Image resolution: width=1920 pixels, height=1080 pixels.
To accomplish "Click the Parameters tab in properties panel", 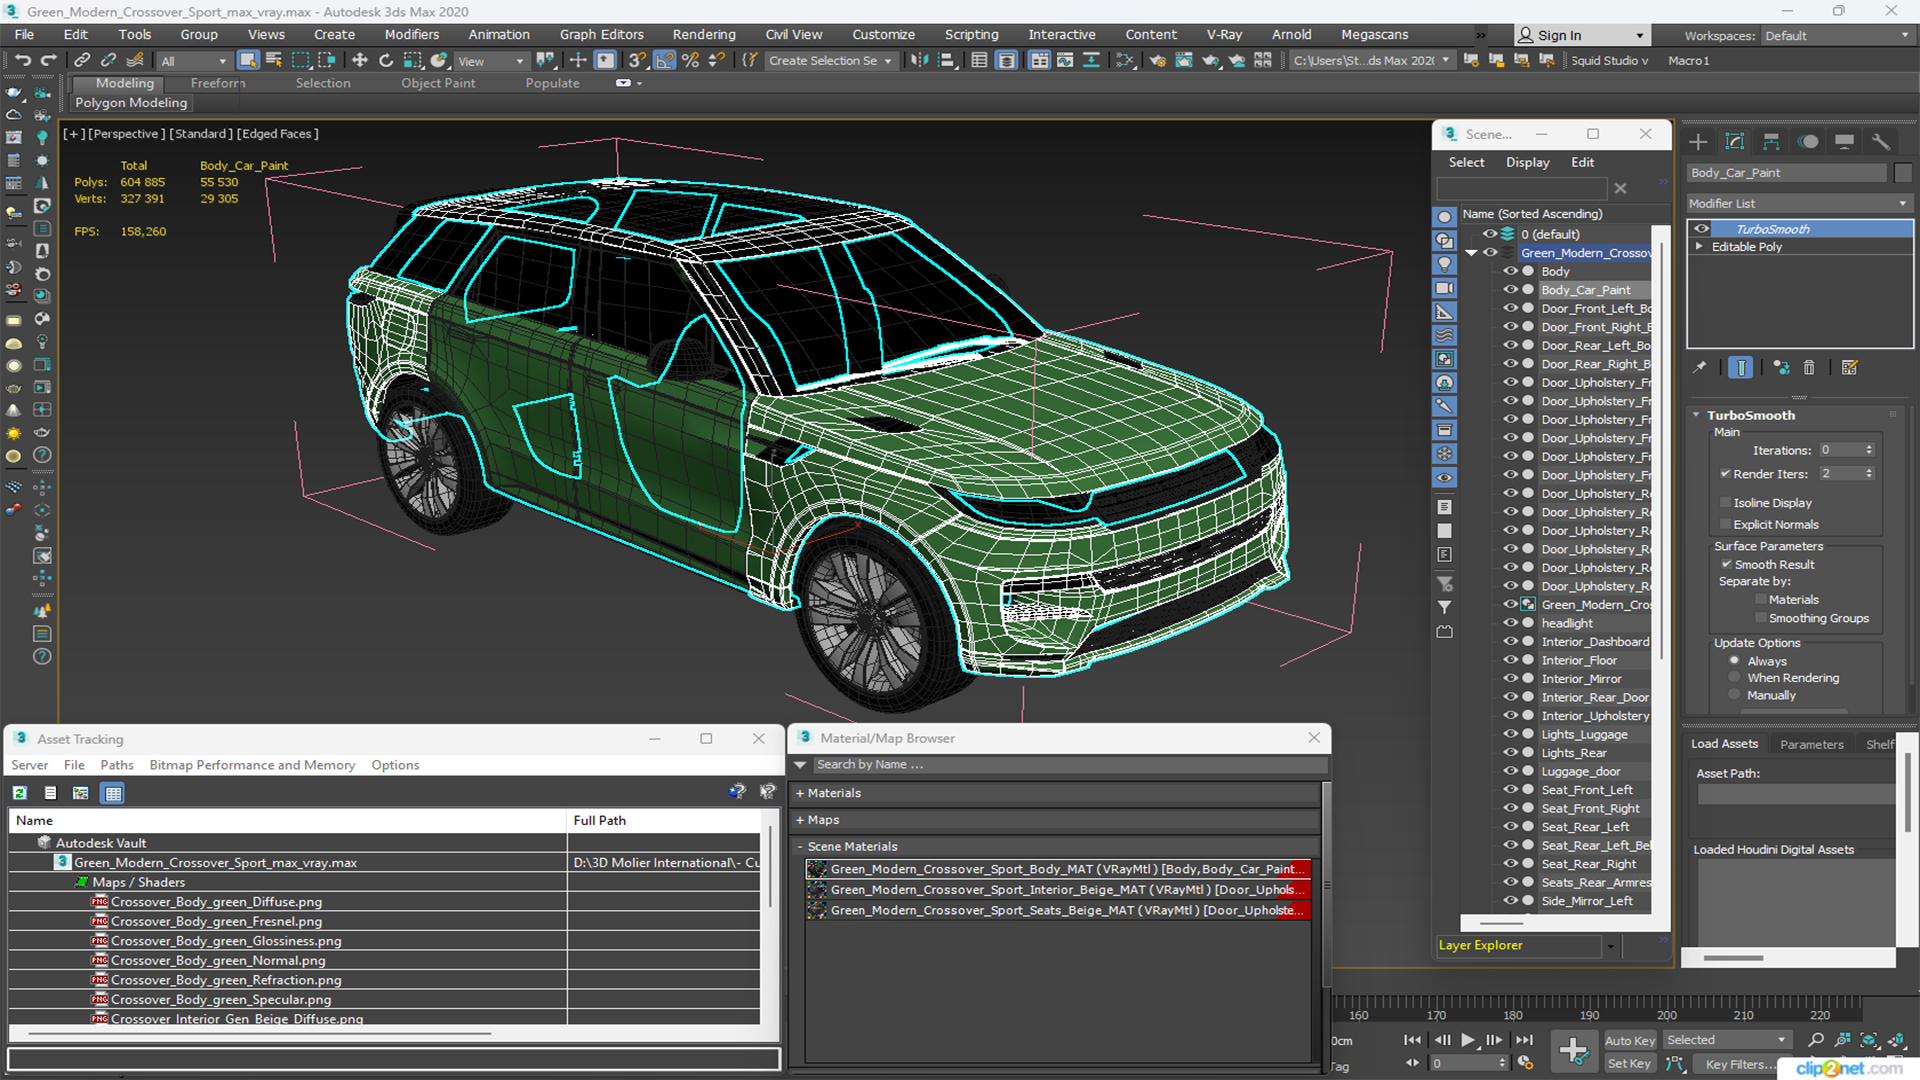I will coord(1811,744).
